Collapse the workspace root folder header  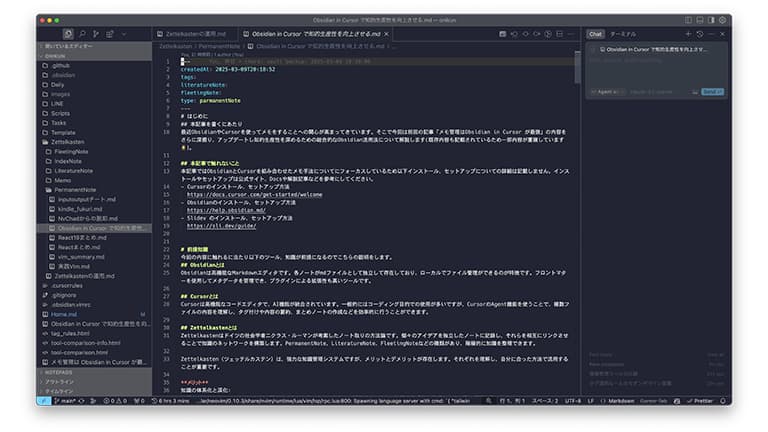(96, 56)
